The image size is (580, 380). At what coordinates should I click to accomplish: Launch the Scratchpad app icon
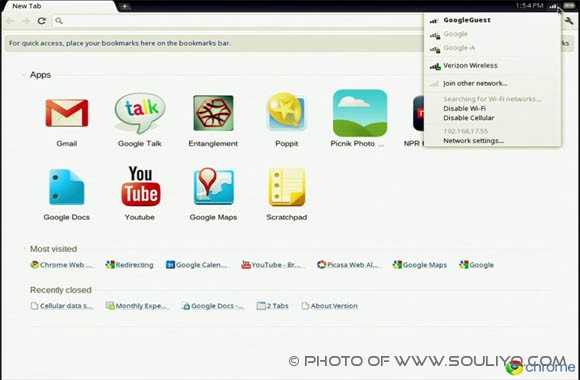point(287,187)
